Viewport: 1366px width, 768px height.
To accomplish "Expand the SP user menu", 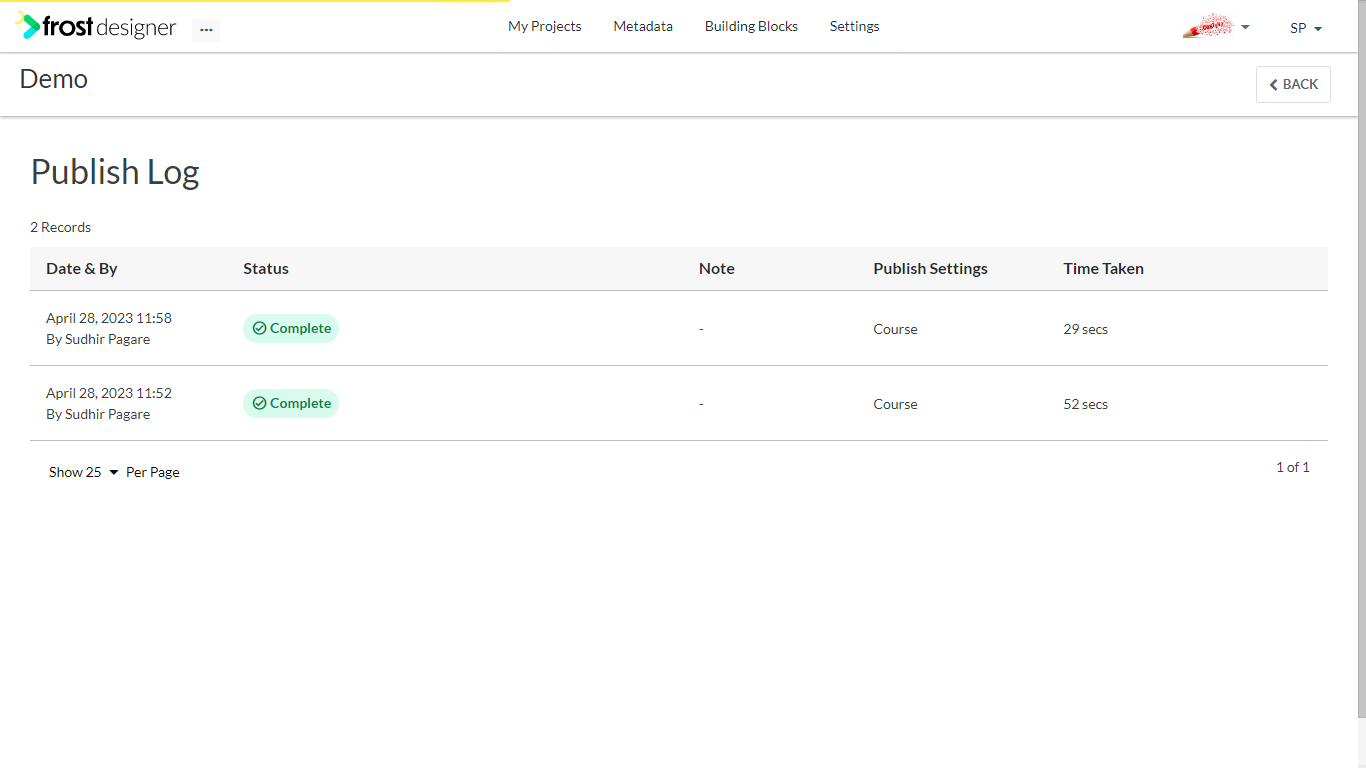I will [x=1306, y=28].
